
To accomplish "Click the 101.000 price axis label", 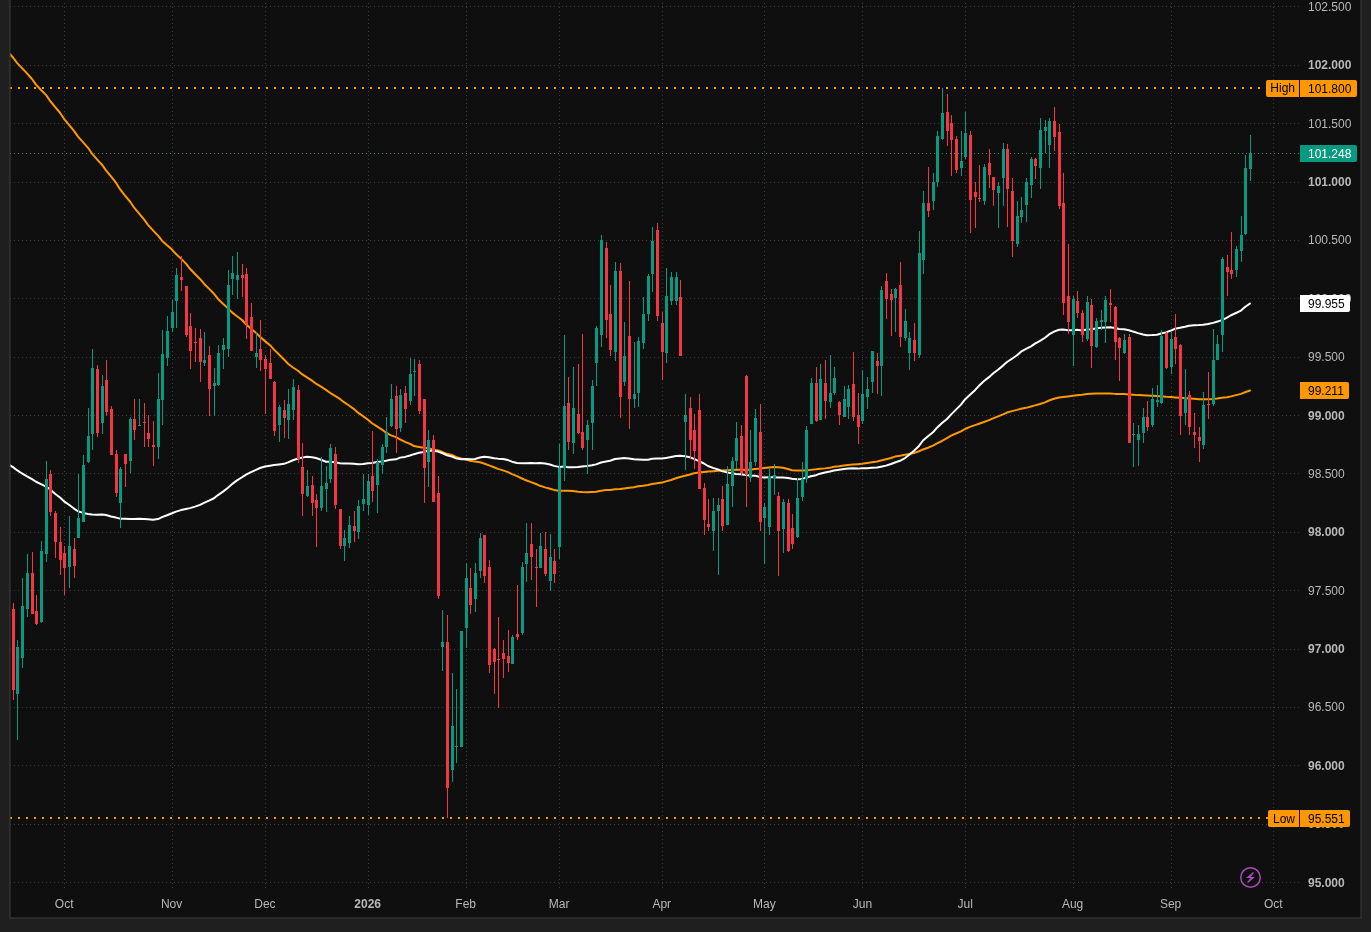I will click(x=1329, y=182).
